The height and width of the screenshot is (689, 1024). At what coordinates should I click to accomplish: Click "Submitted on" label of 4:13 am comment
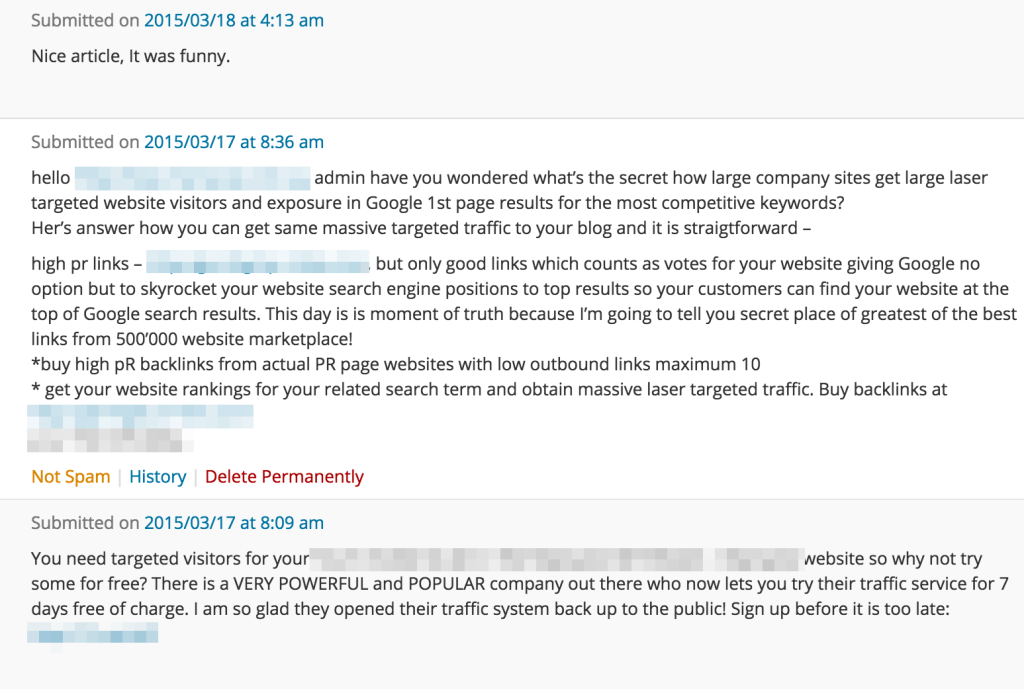point(85,21)
